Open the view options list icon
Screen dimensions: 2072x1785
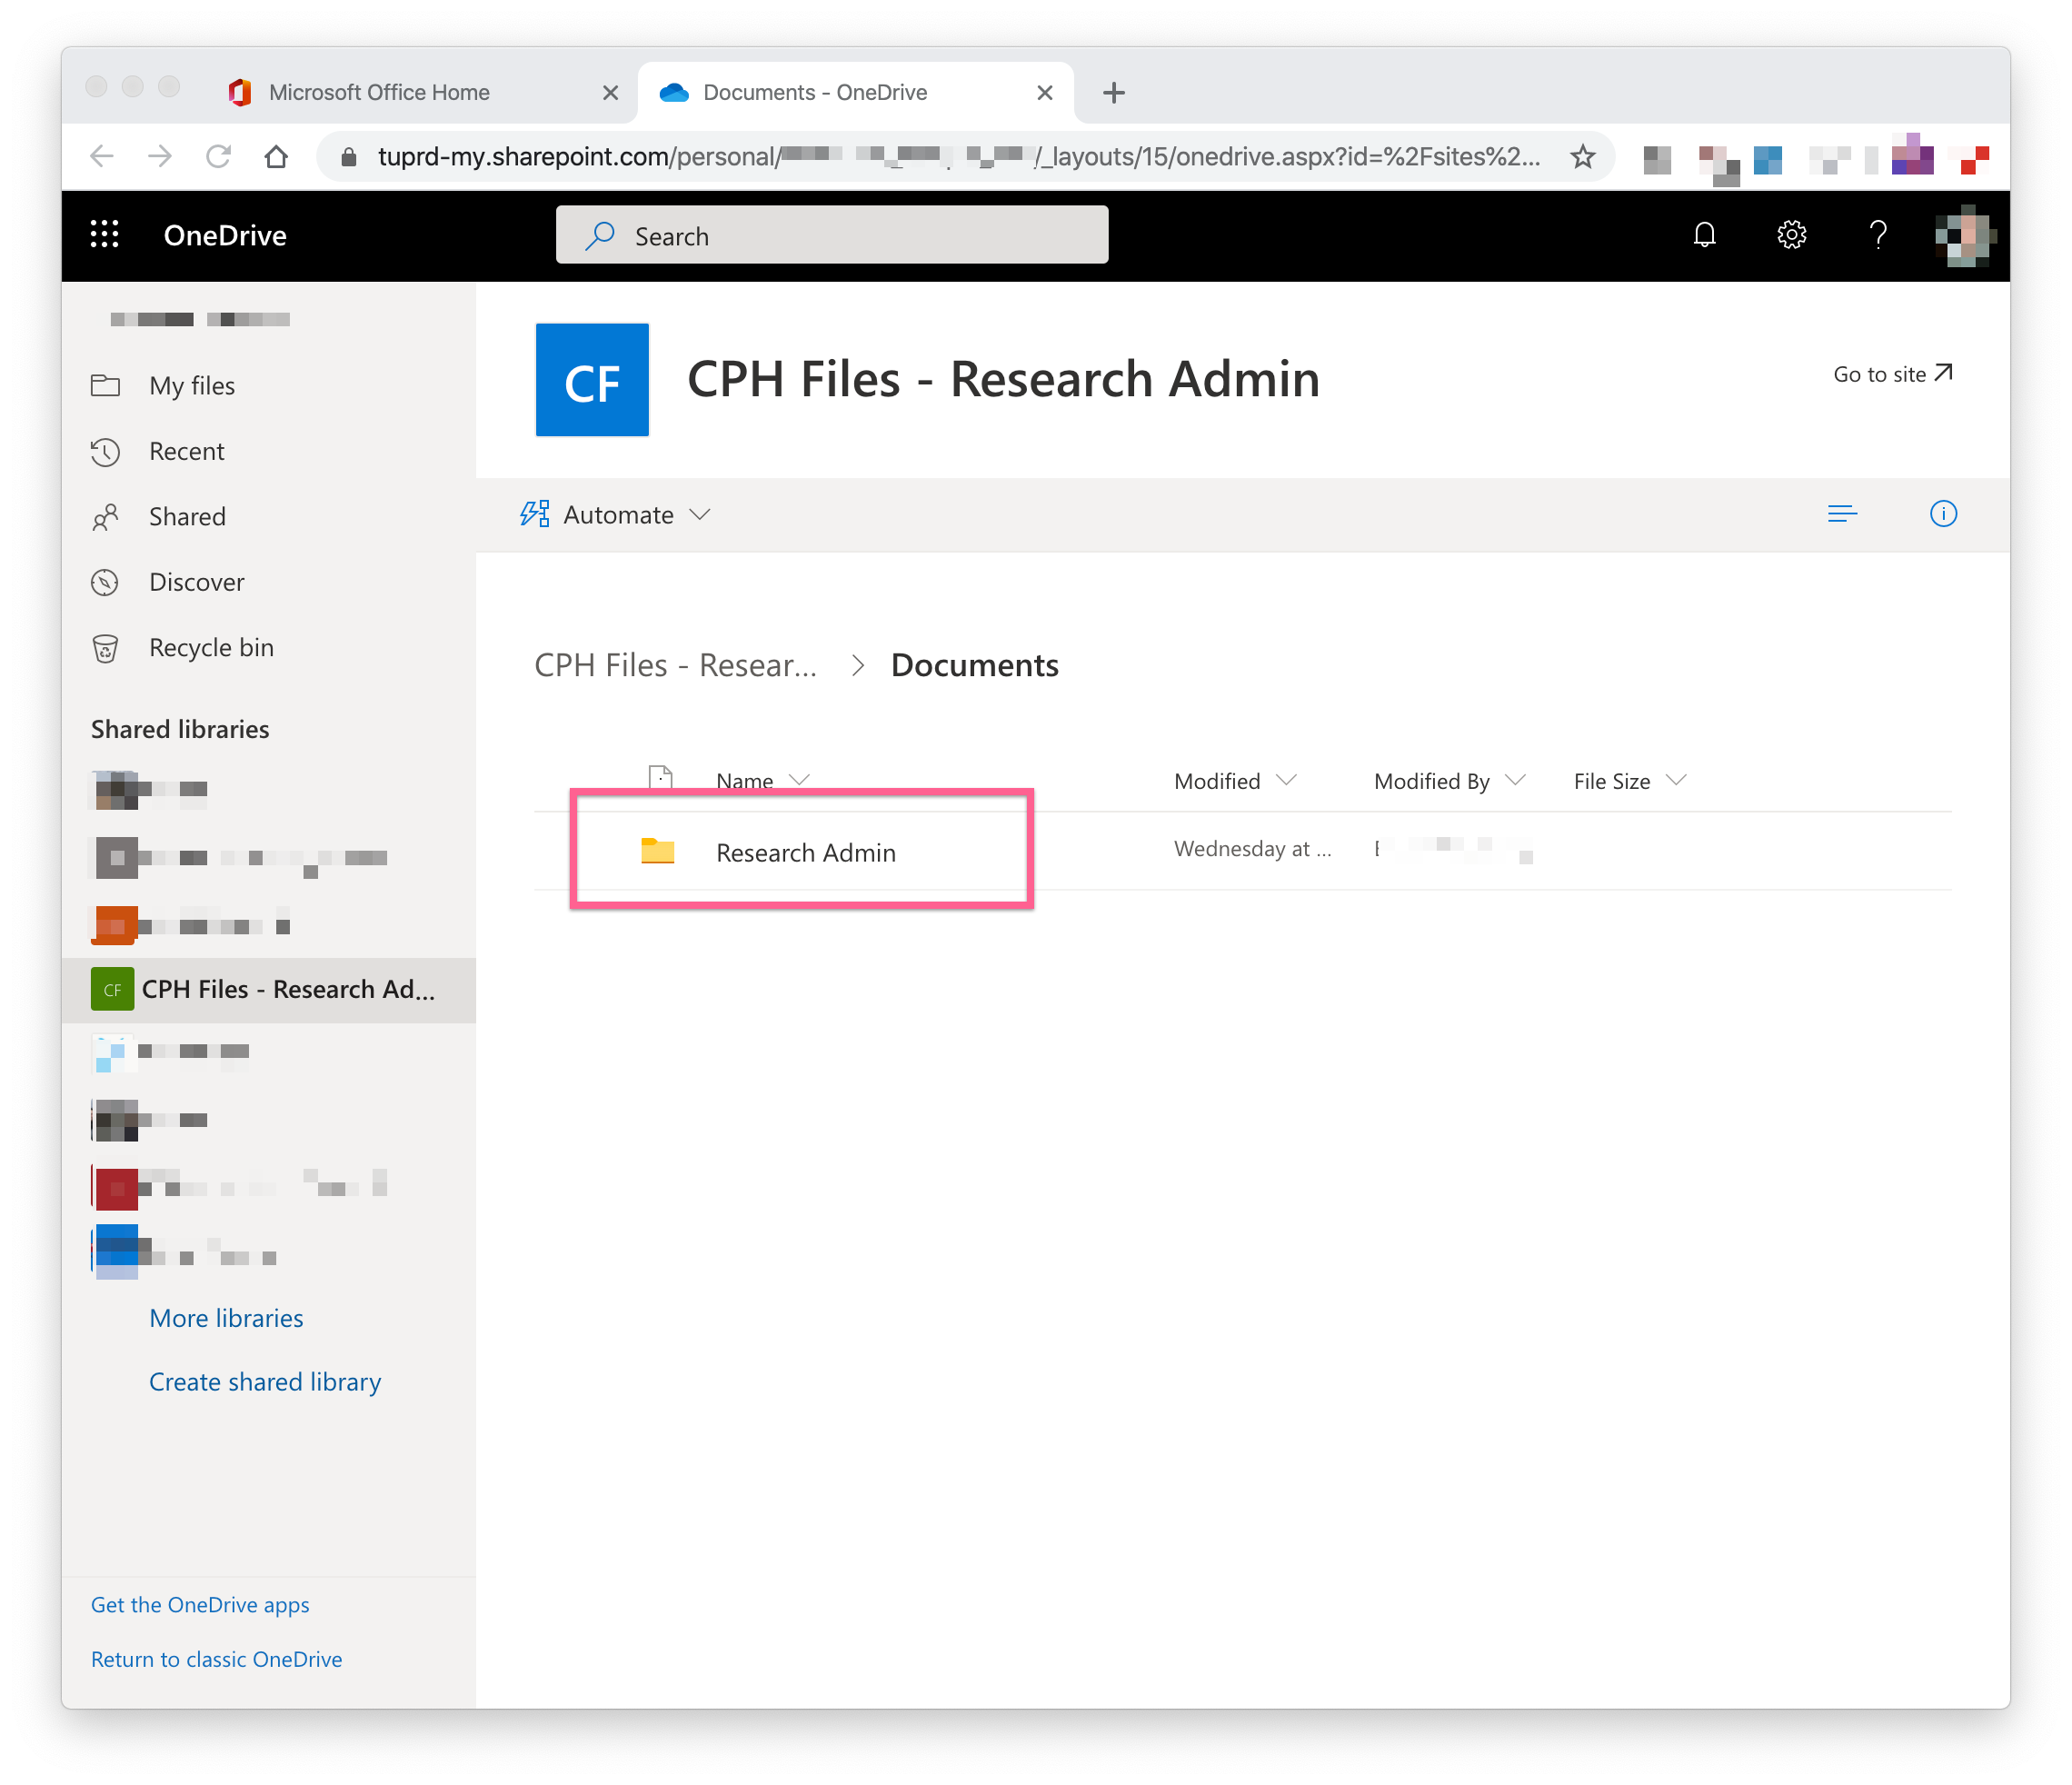(x=1842, y=514)
